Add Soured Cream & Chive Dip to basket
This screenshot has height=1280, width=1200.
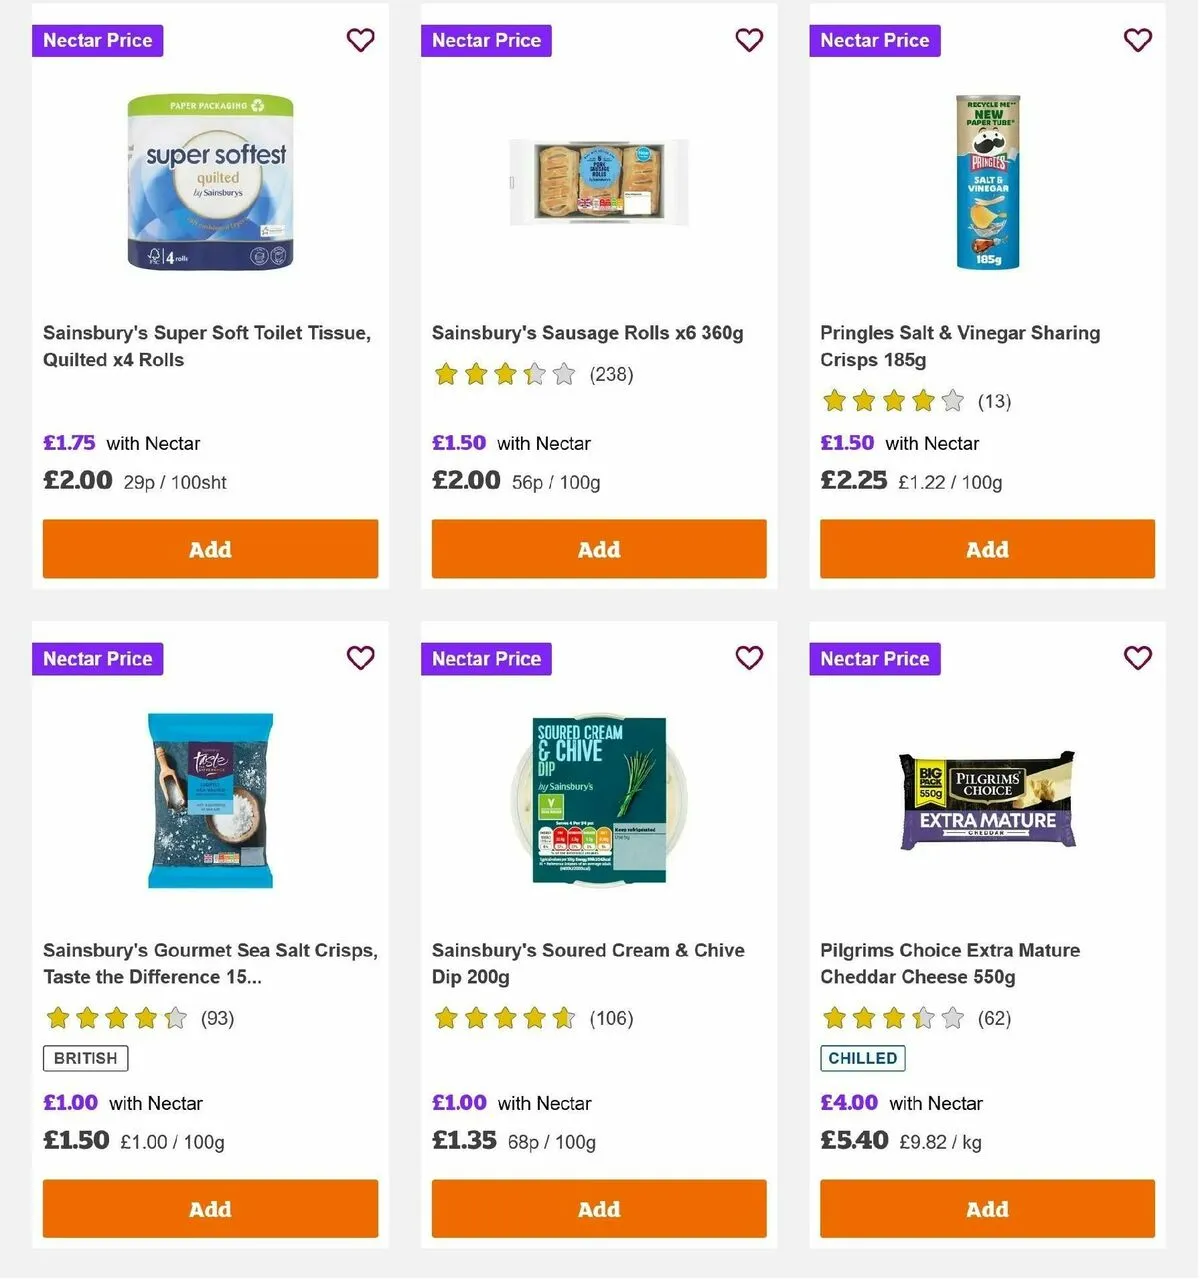(599, 1209)
